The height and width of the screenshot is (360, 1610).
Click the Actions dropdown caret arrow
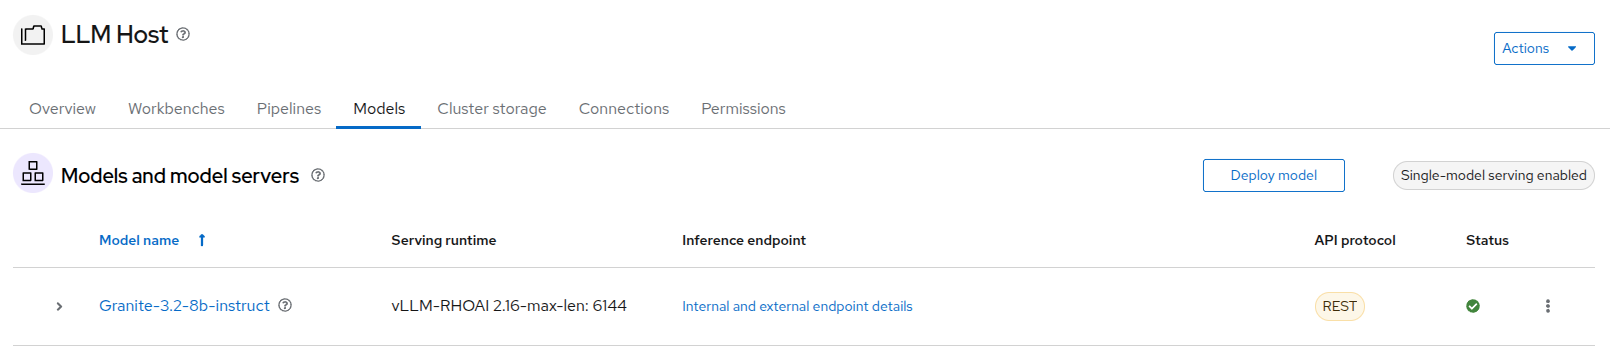click(1572, 48)
